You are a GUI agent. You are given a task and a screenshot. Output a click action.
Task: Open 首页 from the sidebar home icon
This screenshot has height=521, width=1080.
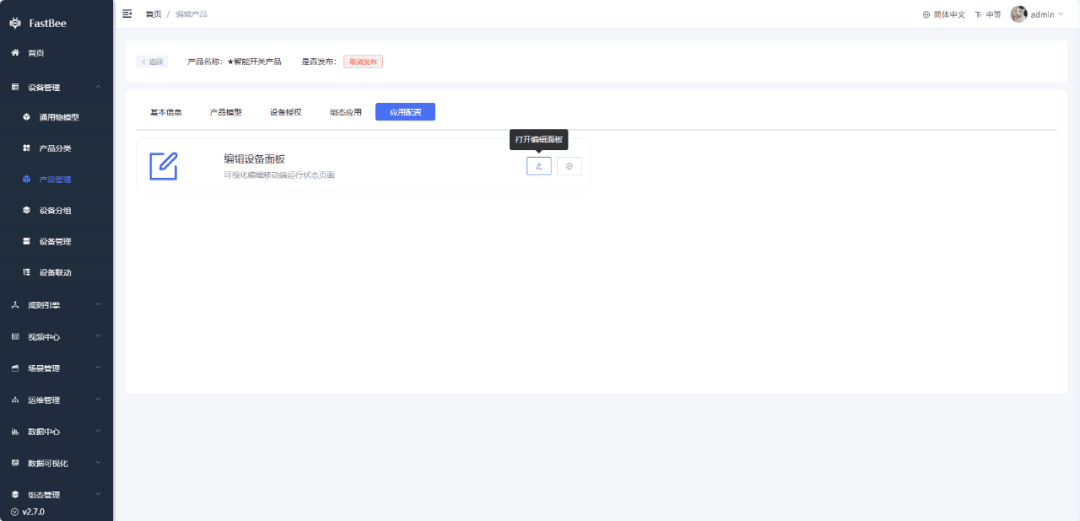pos(15,53)
